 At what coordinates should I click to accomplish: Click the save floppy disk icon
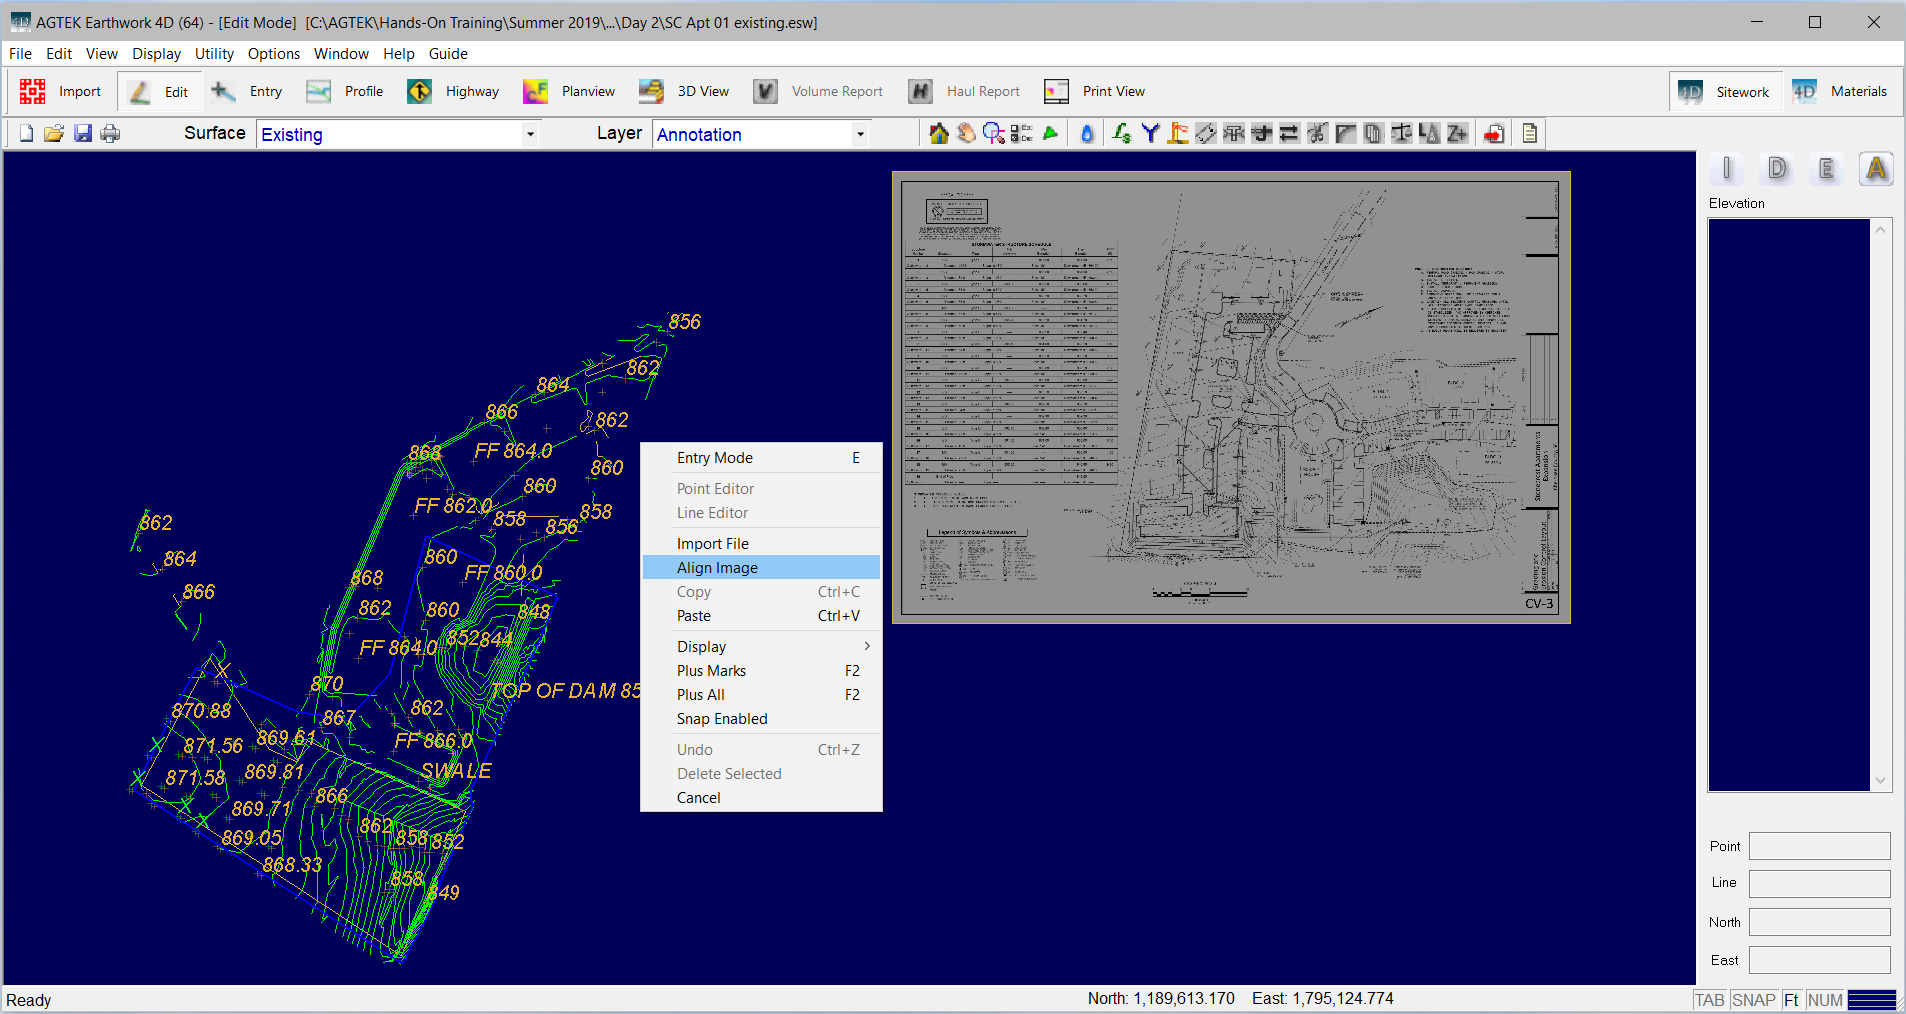(x=83, y=134)
